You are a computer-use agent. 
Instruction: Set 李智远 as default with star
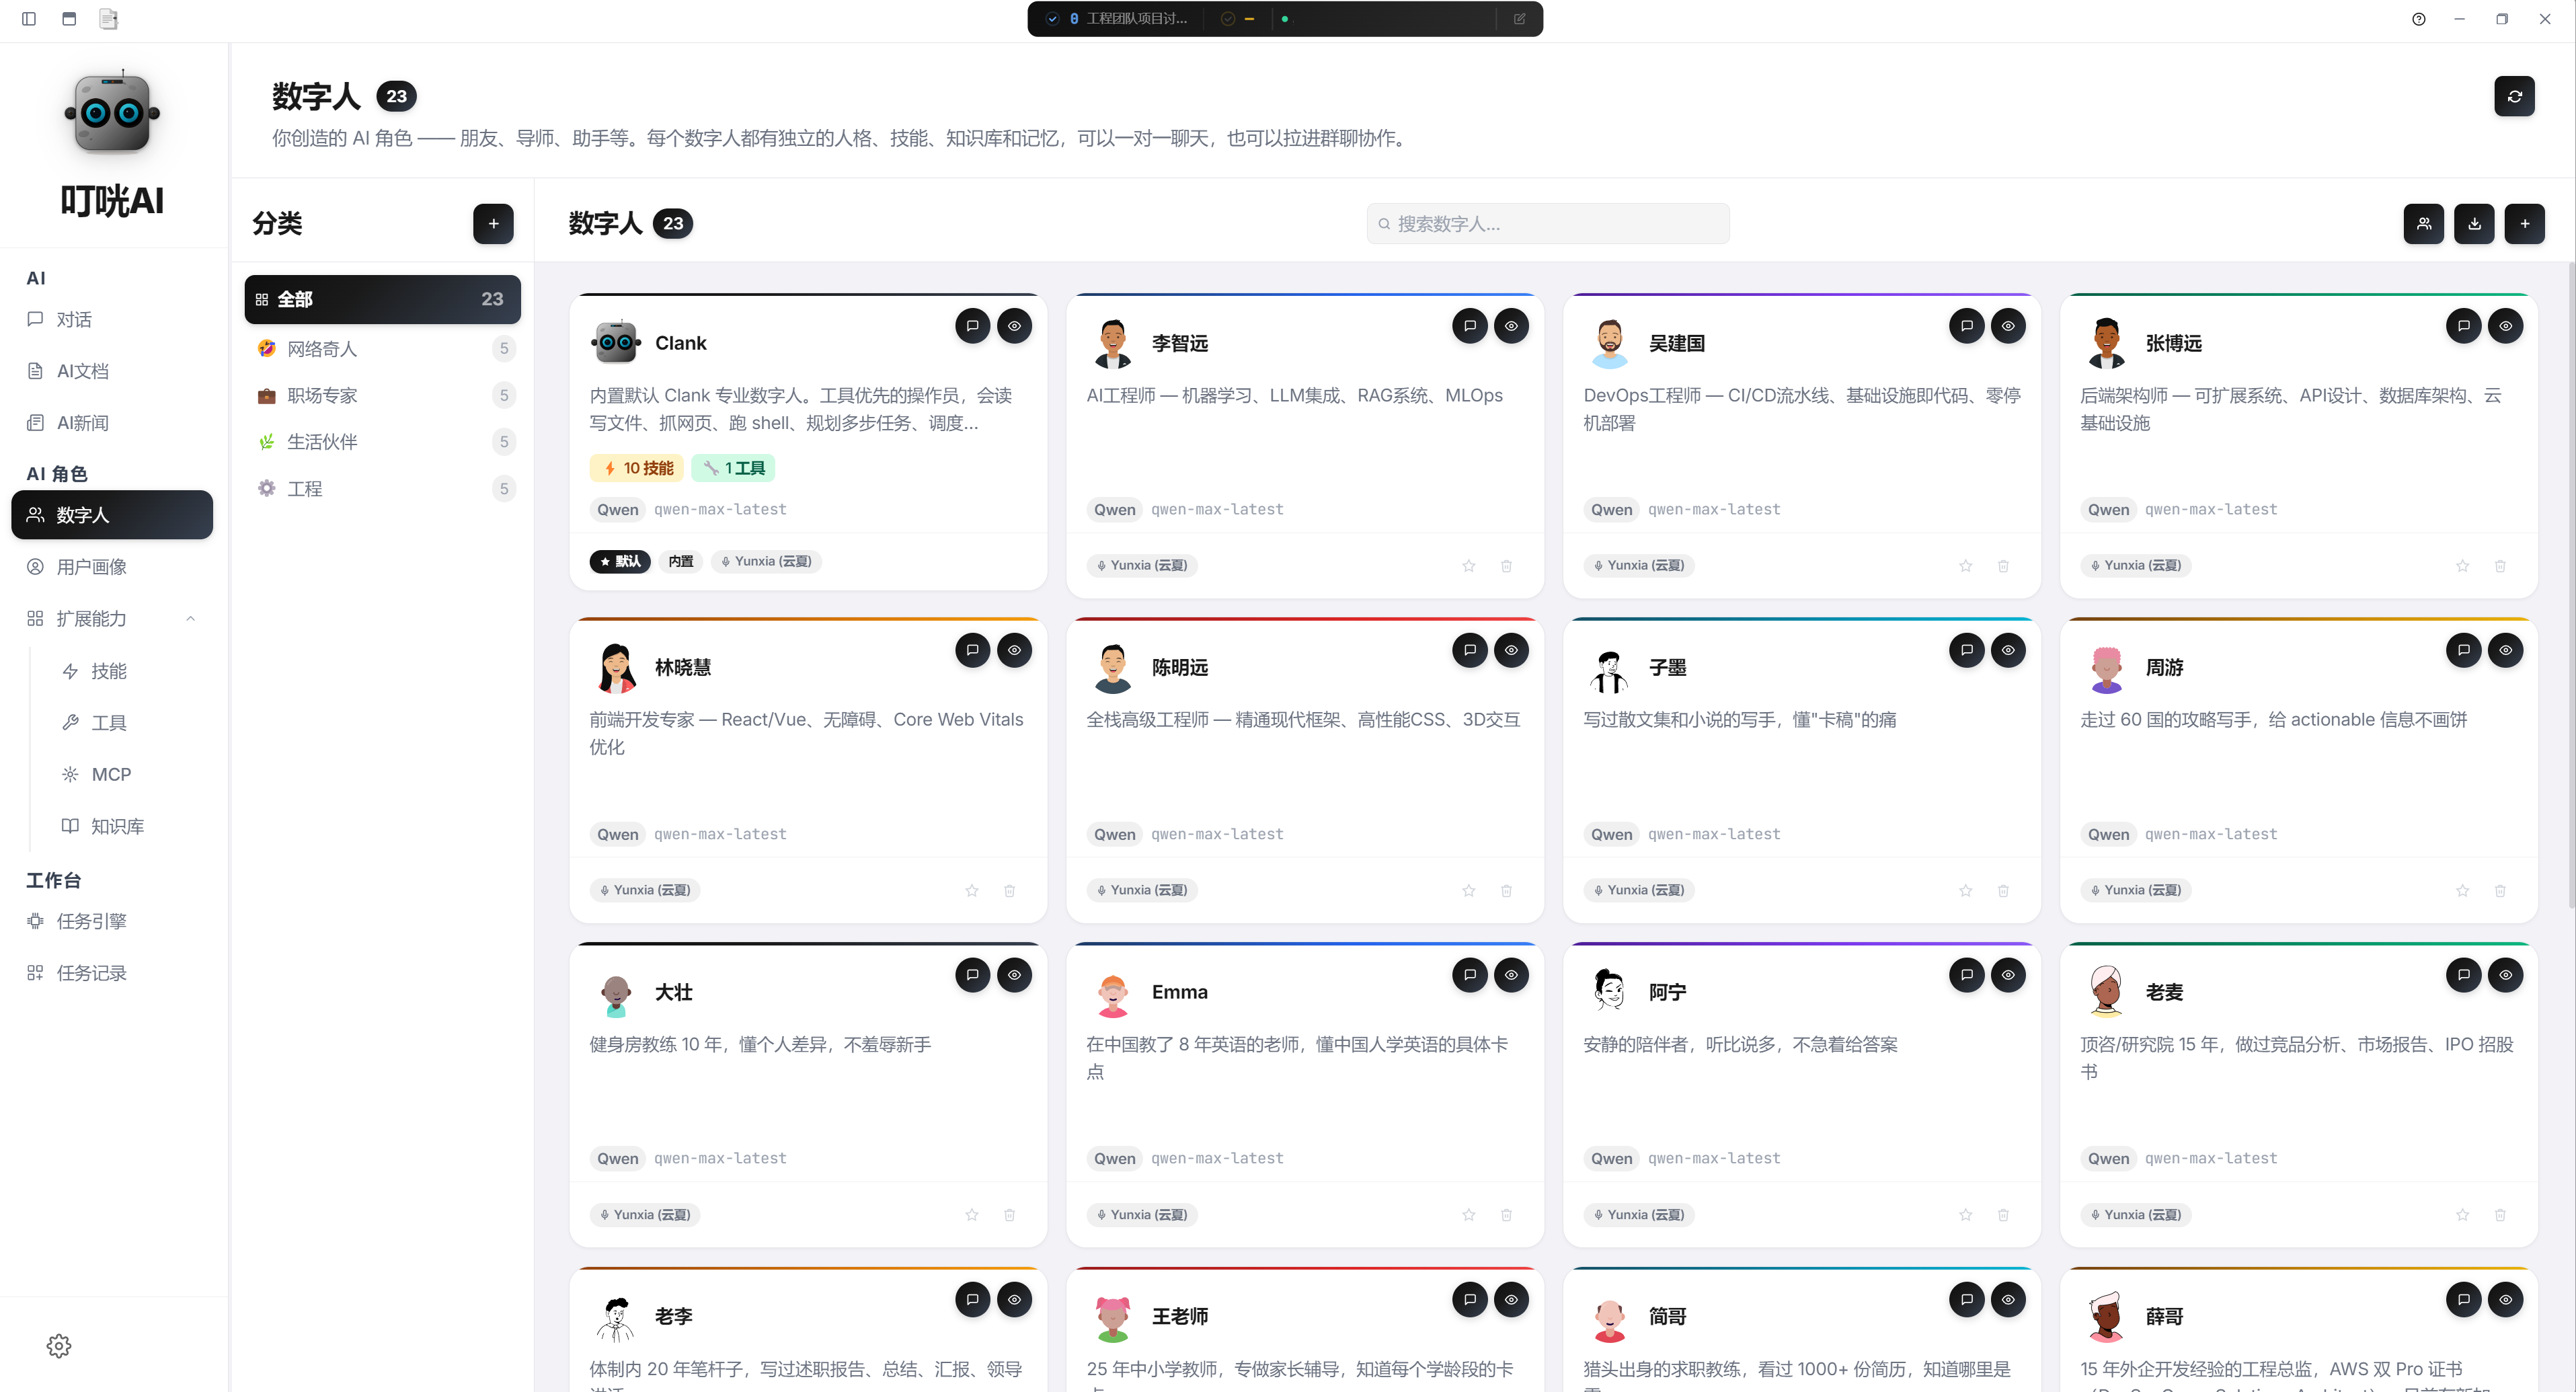1468,566
